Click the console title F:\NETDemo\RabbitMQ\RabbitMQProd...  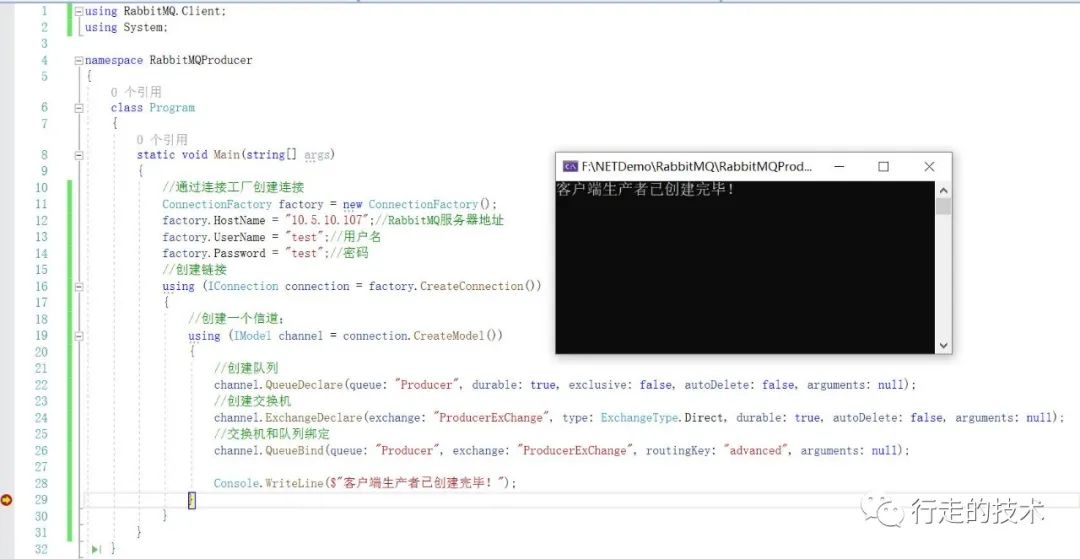pyautogui.click(x=697, y=167)
